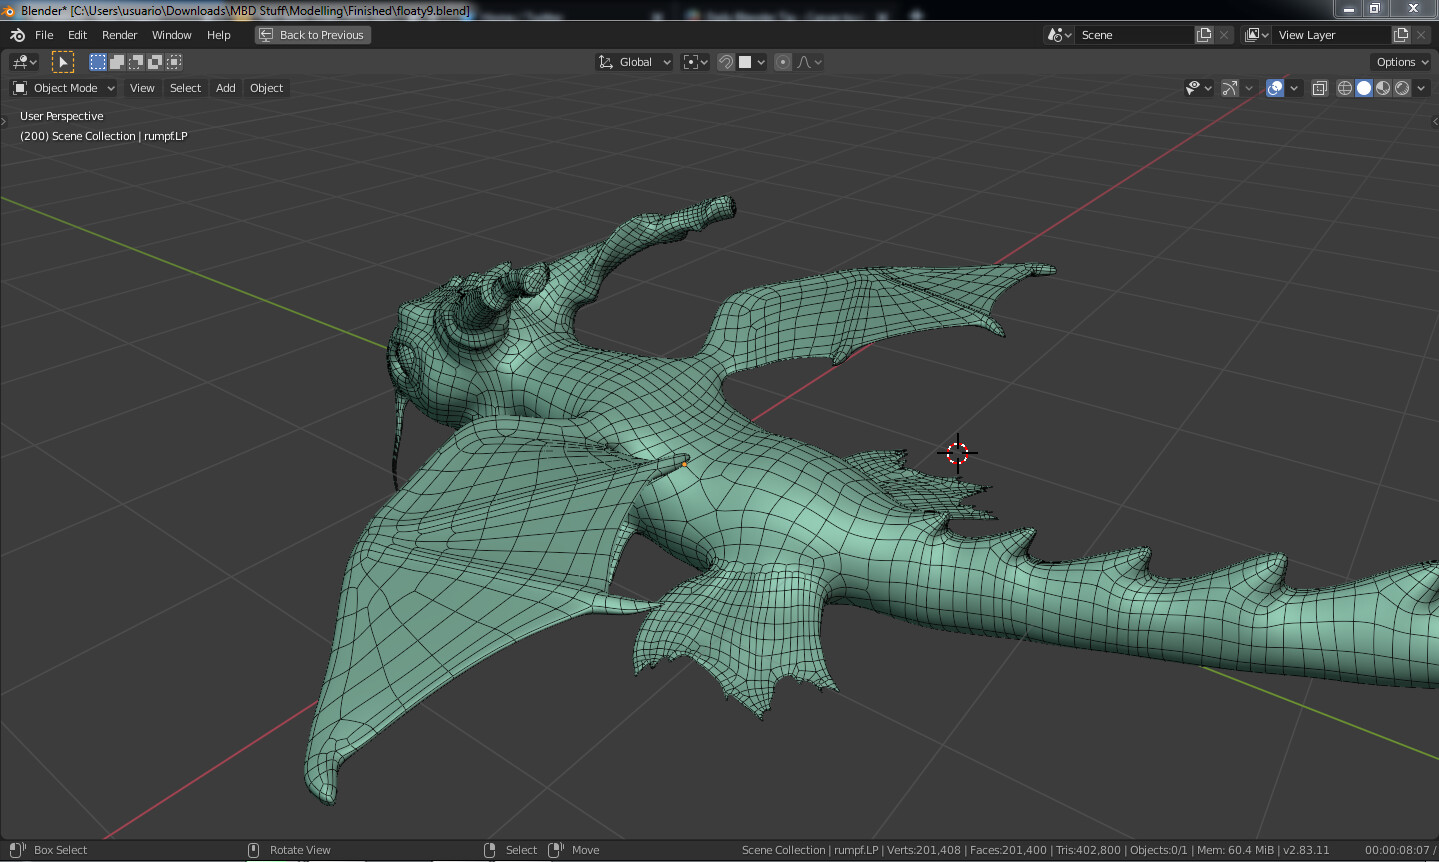
Task: Toggle snapping magnet icon
Action: point(726,62)
